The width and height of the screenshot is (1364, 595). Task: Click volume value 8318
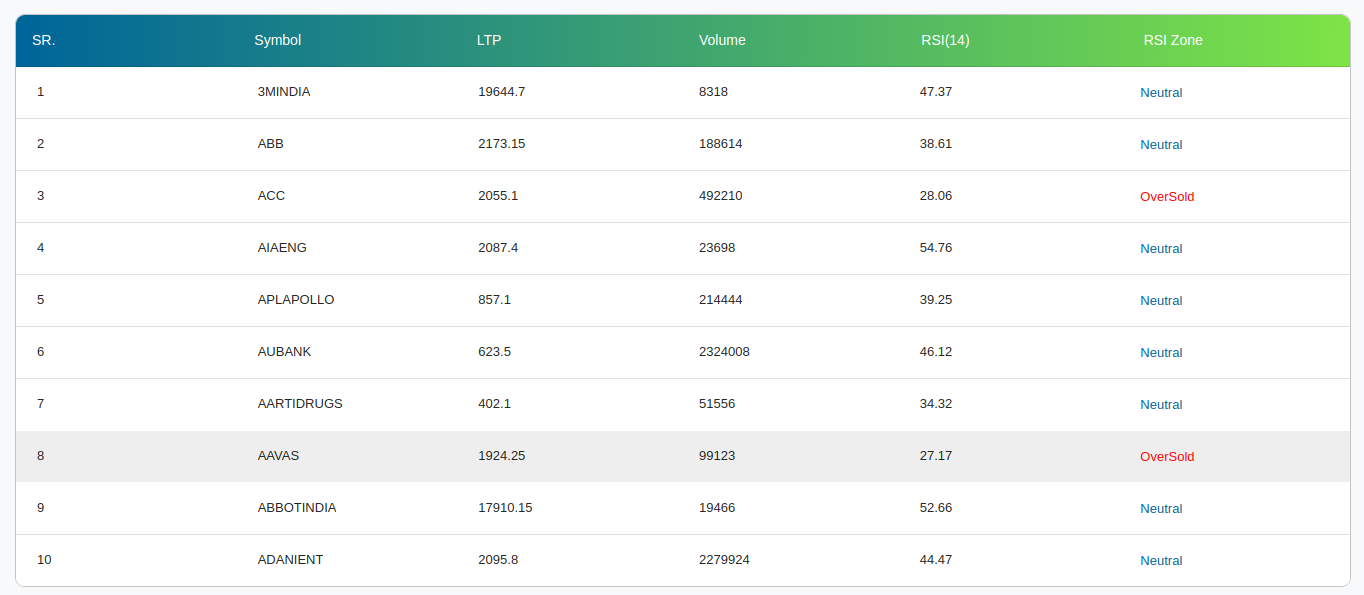click(713, 92)
